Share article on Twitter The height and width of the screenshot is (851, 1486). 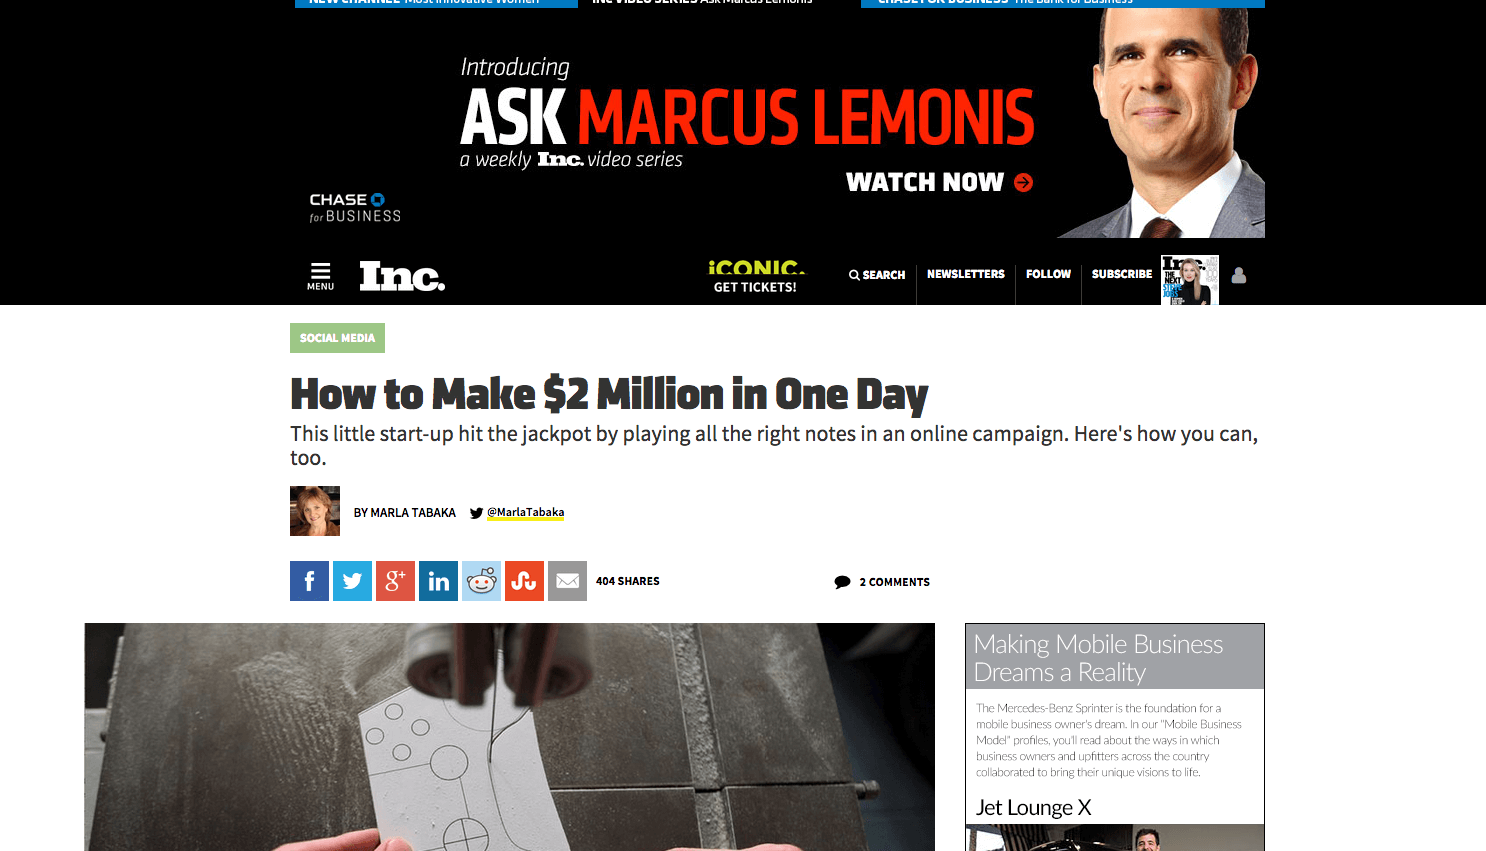(352, 581)
